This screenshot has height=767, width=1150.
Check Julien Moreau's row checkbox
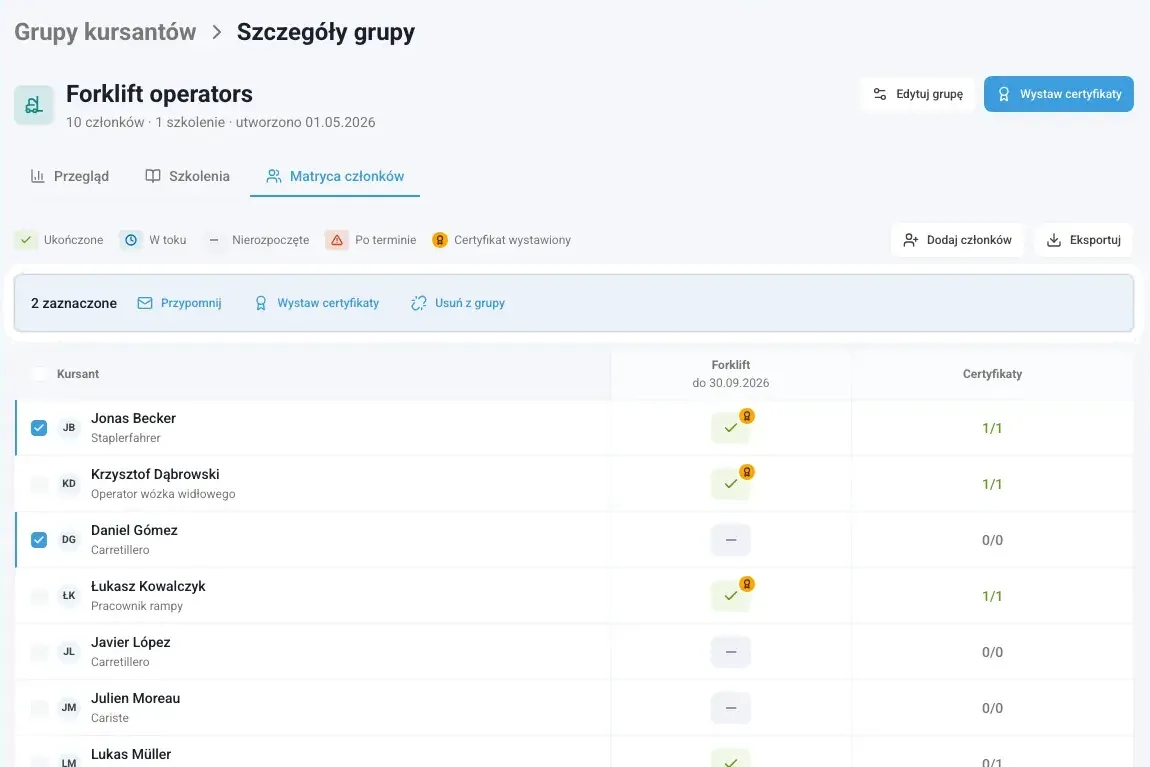tap(39, 708)
